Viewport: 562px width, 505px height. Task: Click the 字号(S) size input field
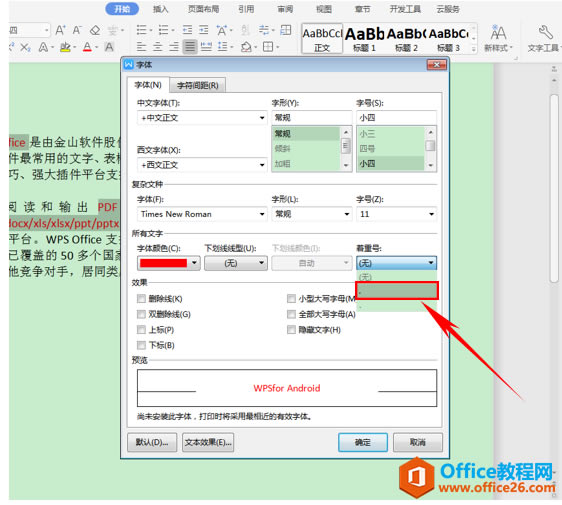[x=396, y=118]
